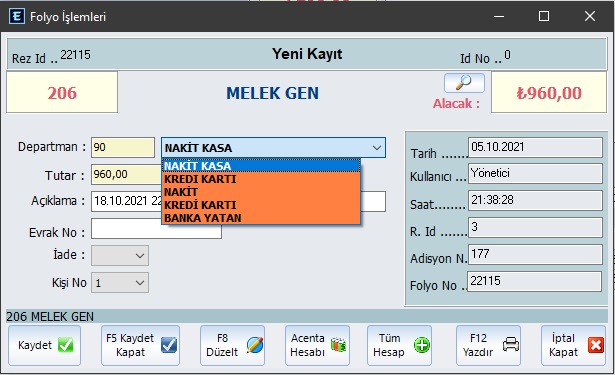Click İptal Kapat cancel button
The image size is (615, 375).
[573, 345]
